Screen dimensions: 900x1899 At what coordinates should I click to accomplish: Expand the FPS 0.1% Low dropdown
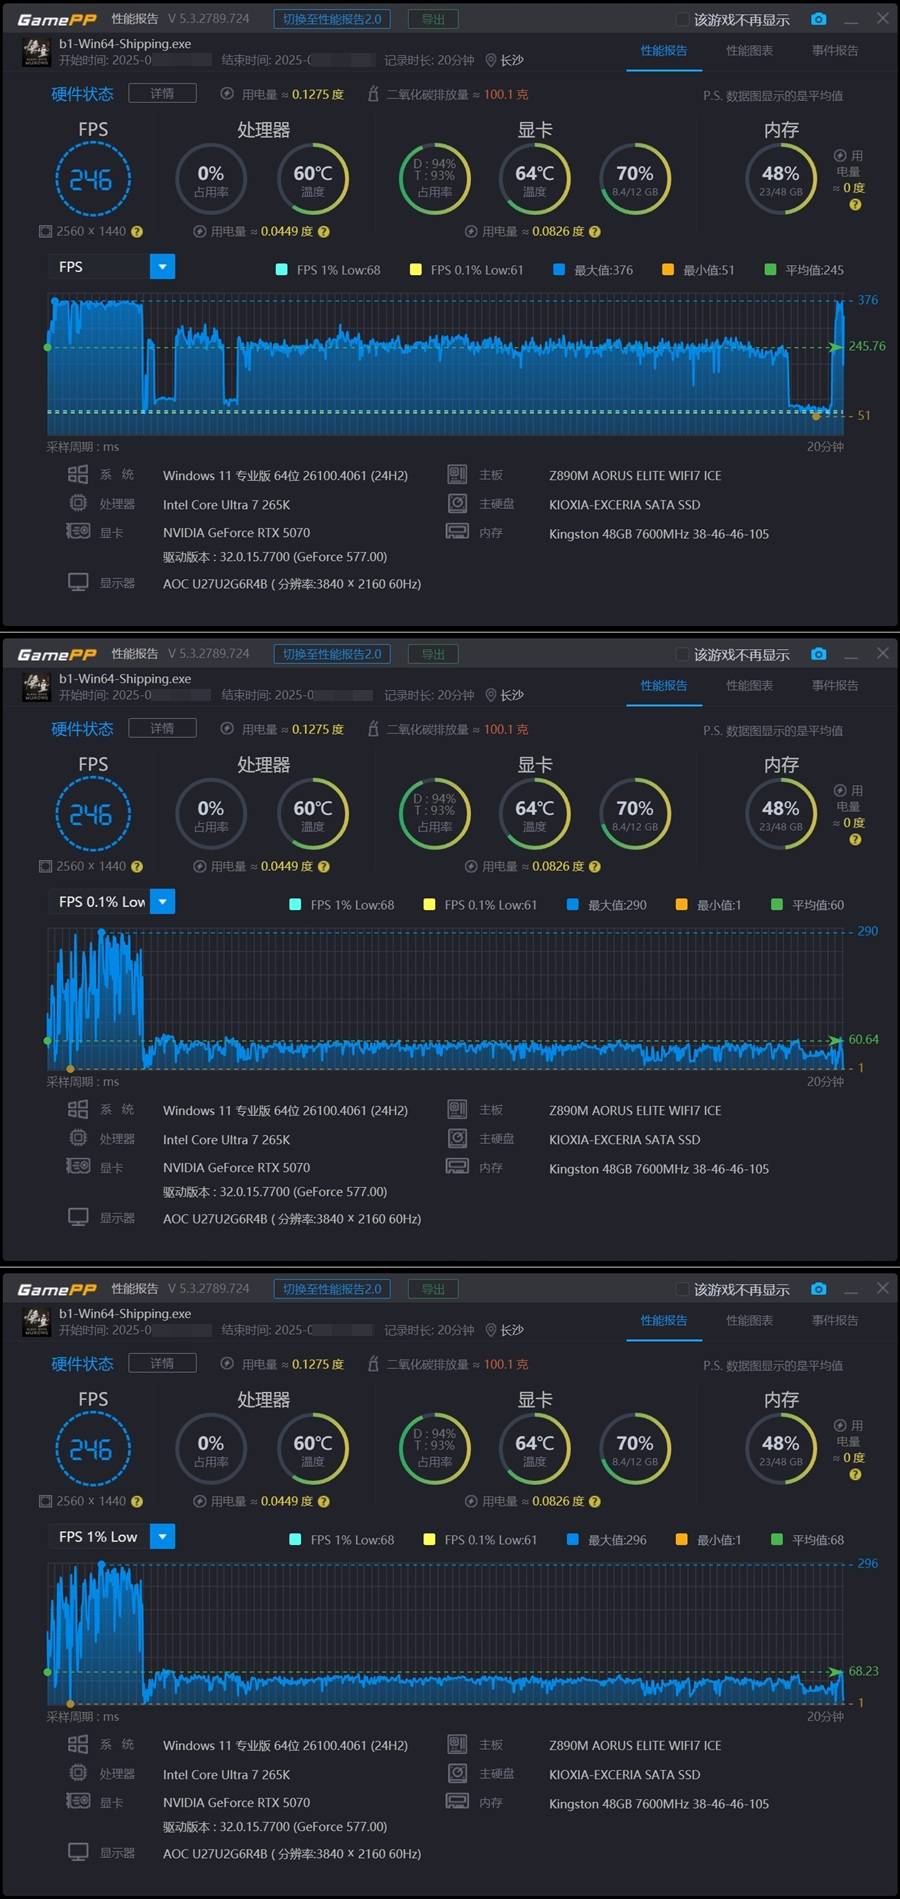[162, 902]
